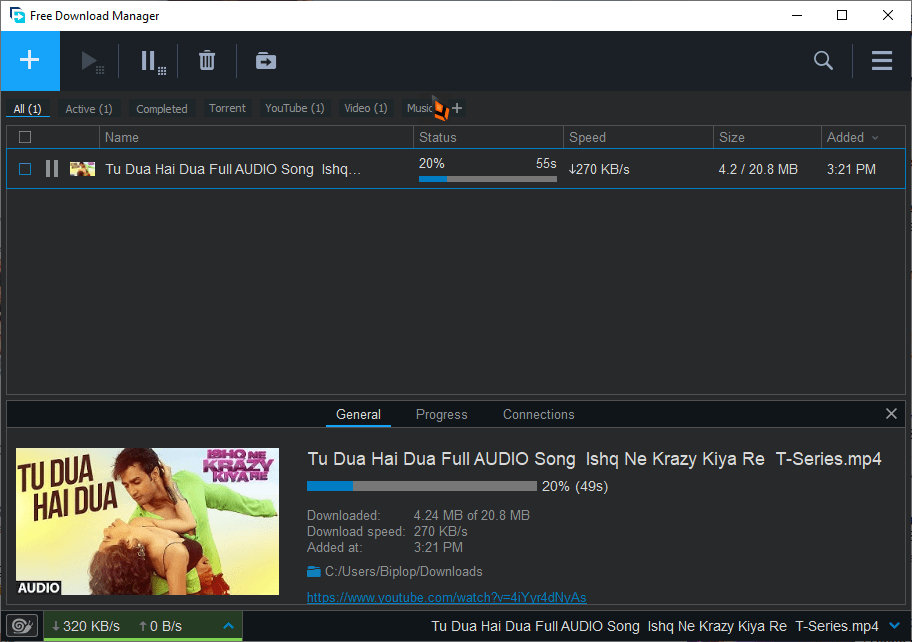Screen dimensions: 912x642
Task: Click the 0 B/s upload speed indicator
Action: [x=161, y=626]
